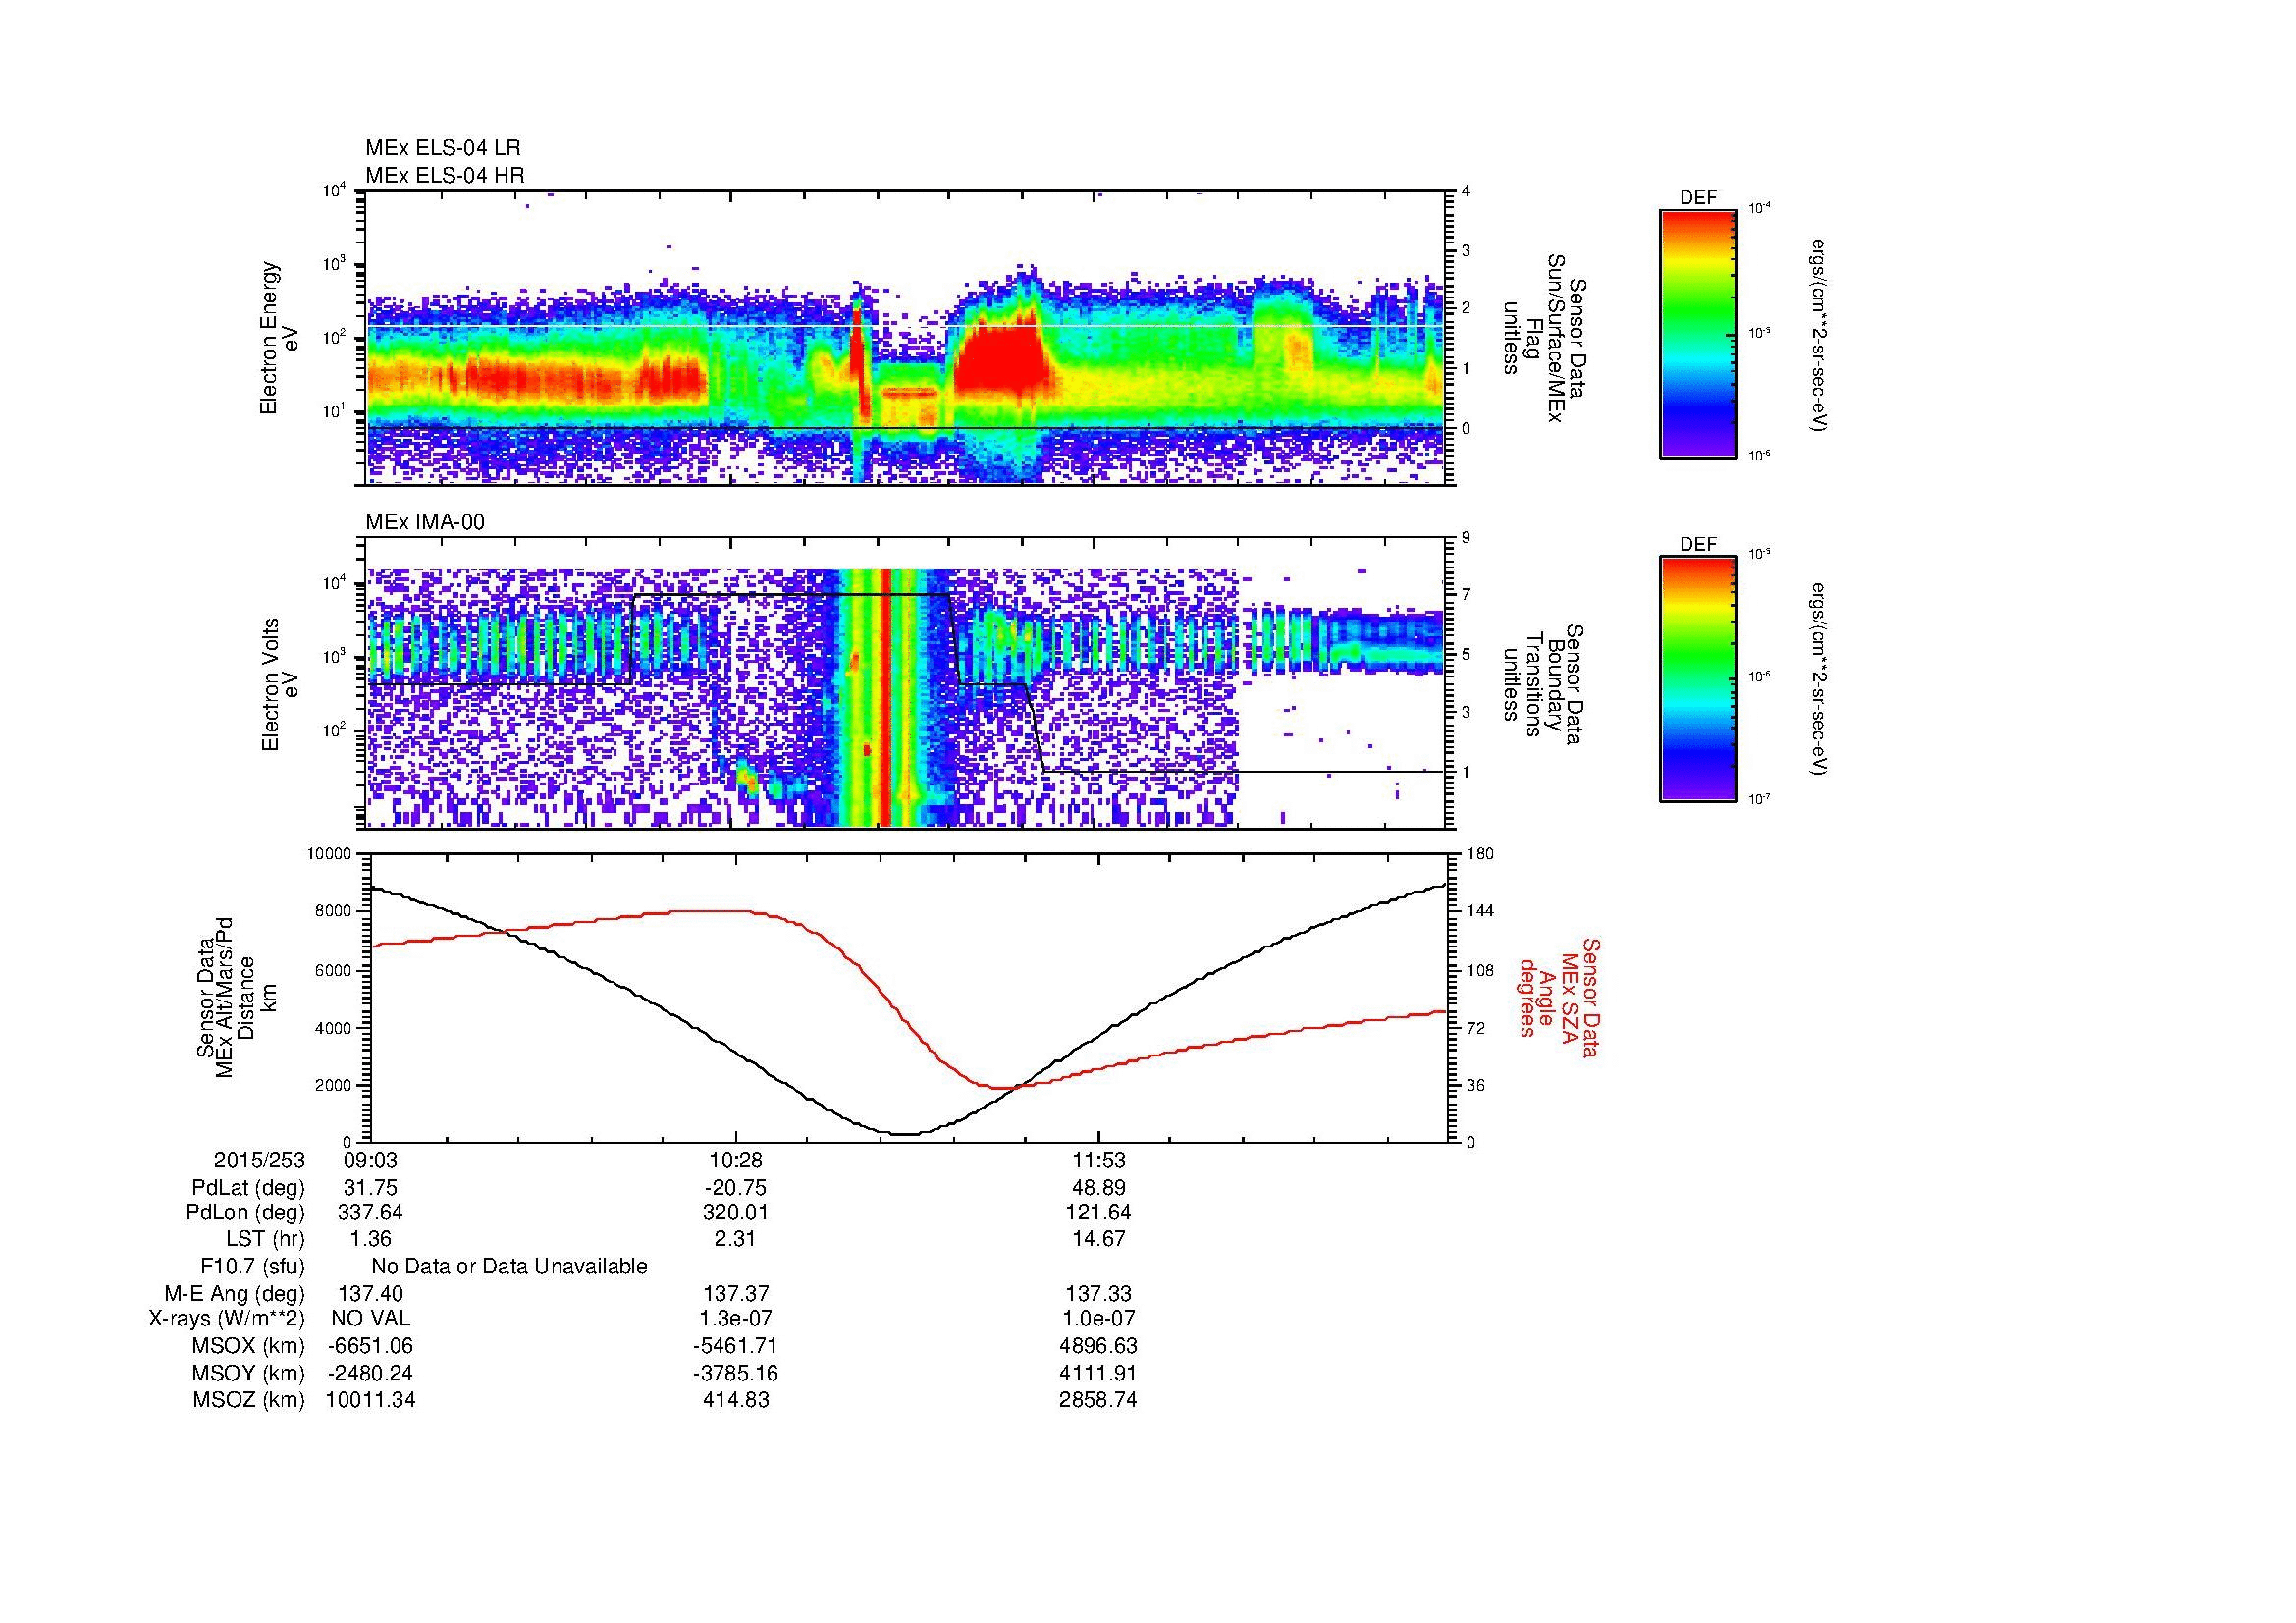
Task: Click the 'MEx ELS-04 HR' plot title
Action: pos(445,175)
